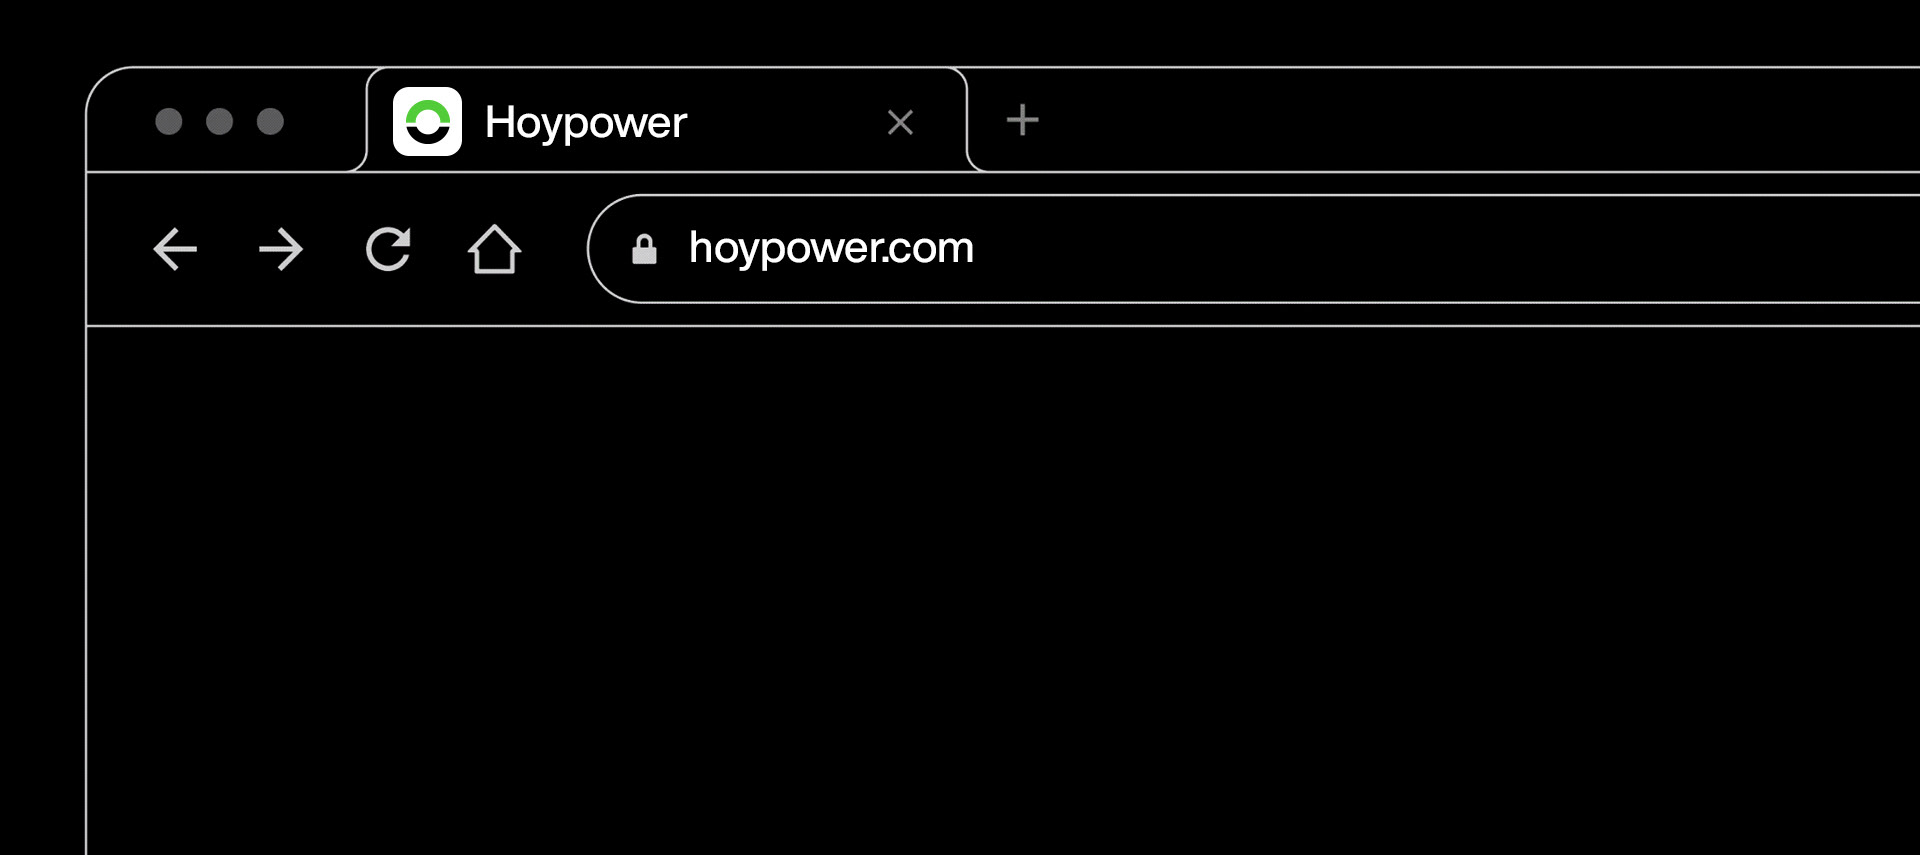Viewport: 1920px width, 855px height.
Task: Go back with the left arrow button
Action: (175, 249)
